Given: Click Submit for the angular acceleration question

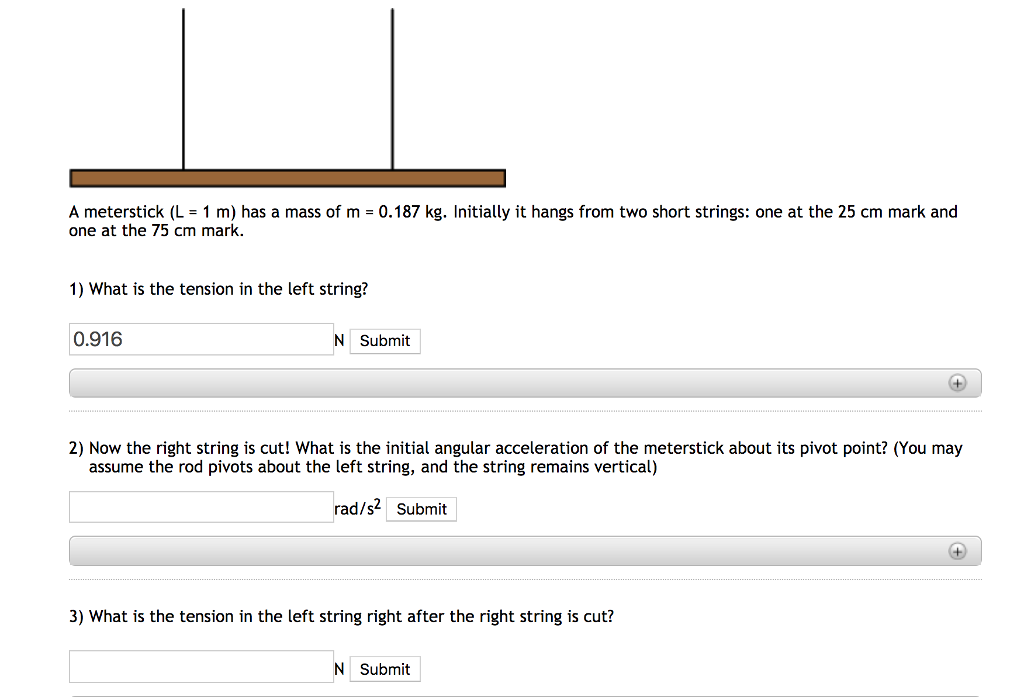Looking at the screenshot, I should [x=421, y=509].
